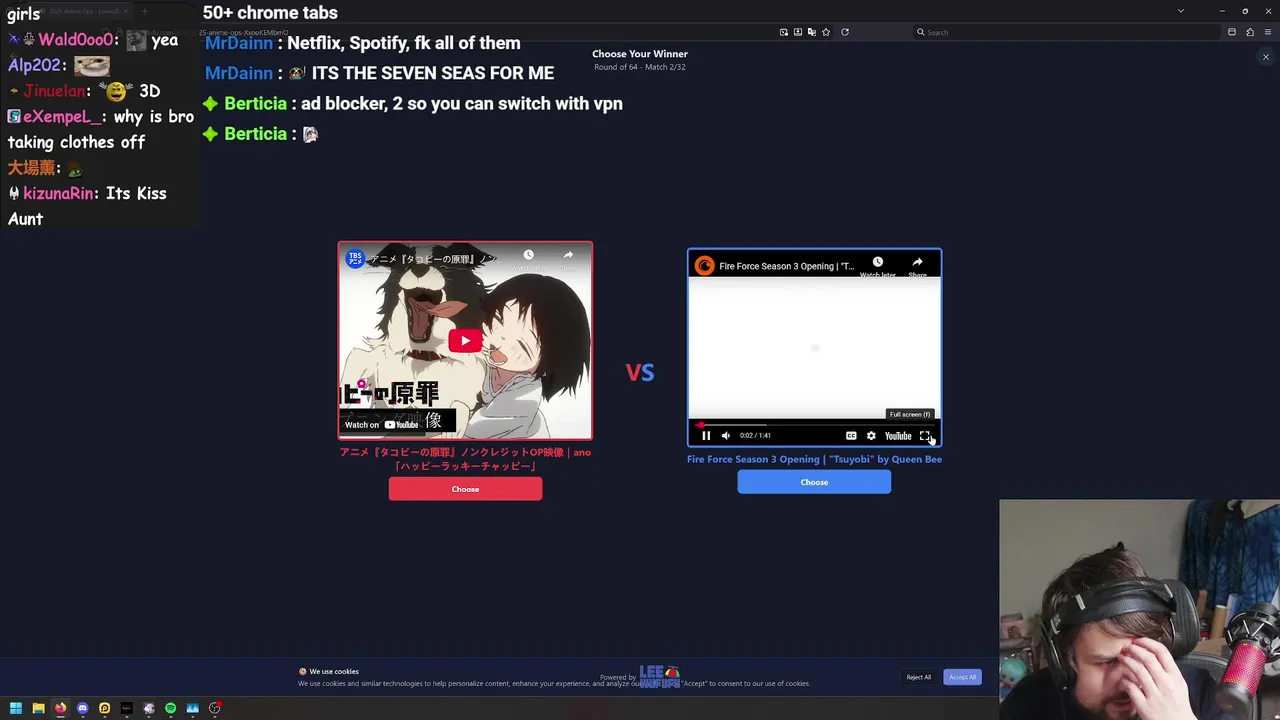Image resolution: width=1280 pixels, height=720 pixels.
Task: Open Fire Force video settings gear
Action: (x=871, y=436)
